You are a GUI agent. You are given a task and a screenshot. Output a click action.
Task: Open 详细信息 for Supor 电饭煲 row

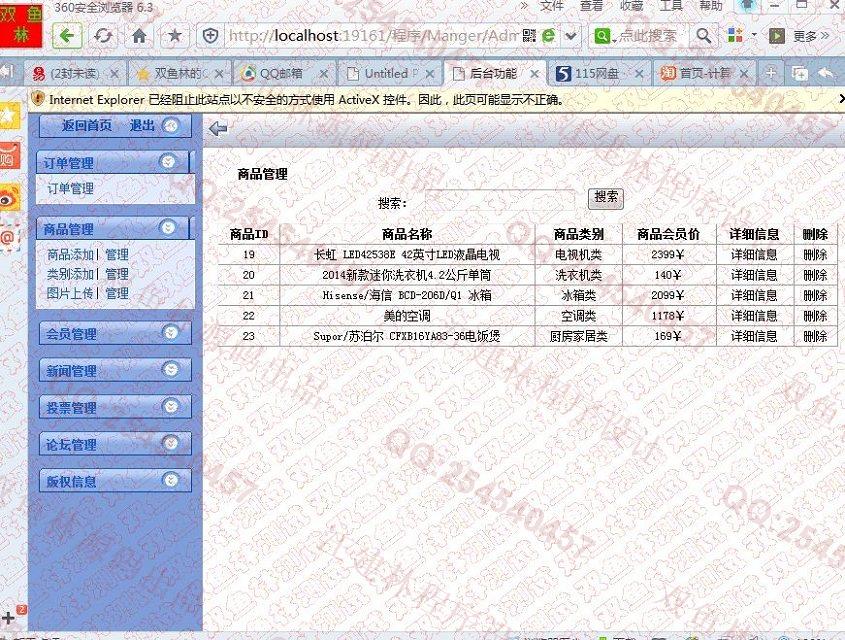(754, 336)
